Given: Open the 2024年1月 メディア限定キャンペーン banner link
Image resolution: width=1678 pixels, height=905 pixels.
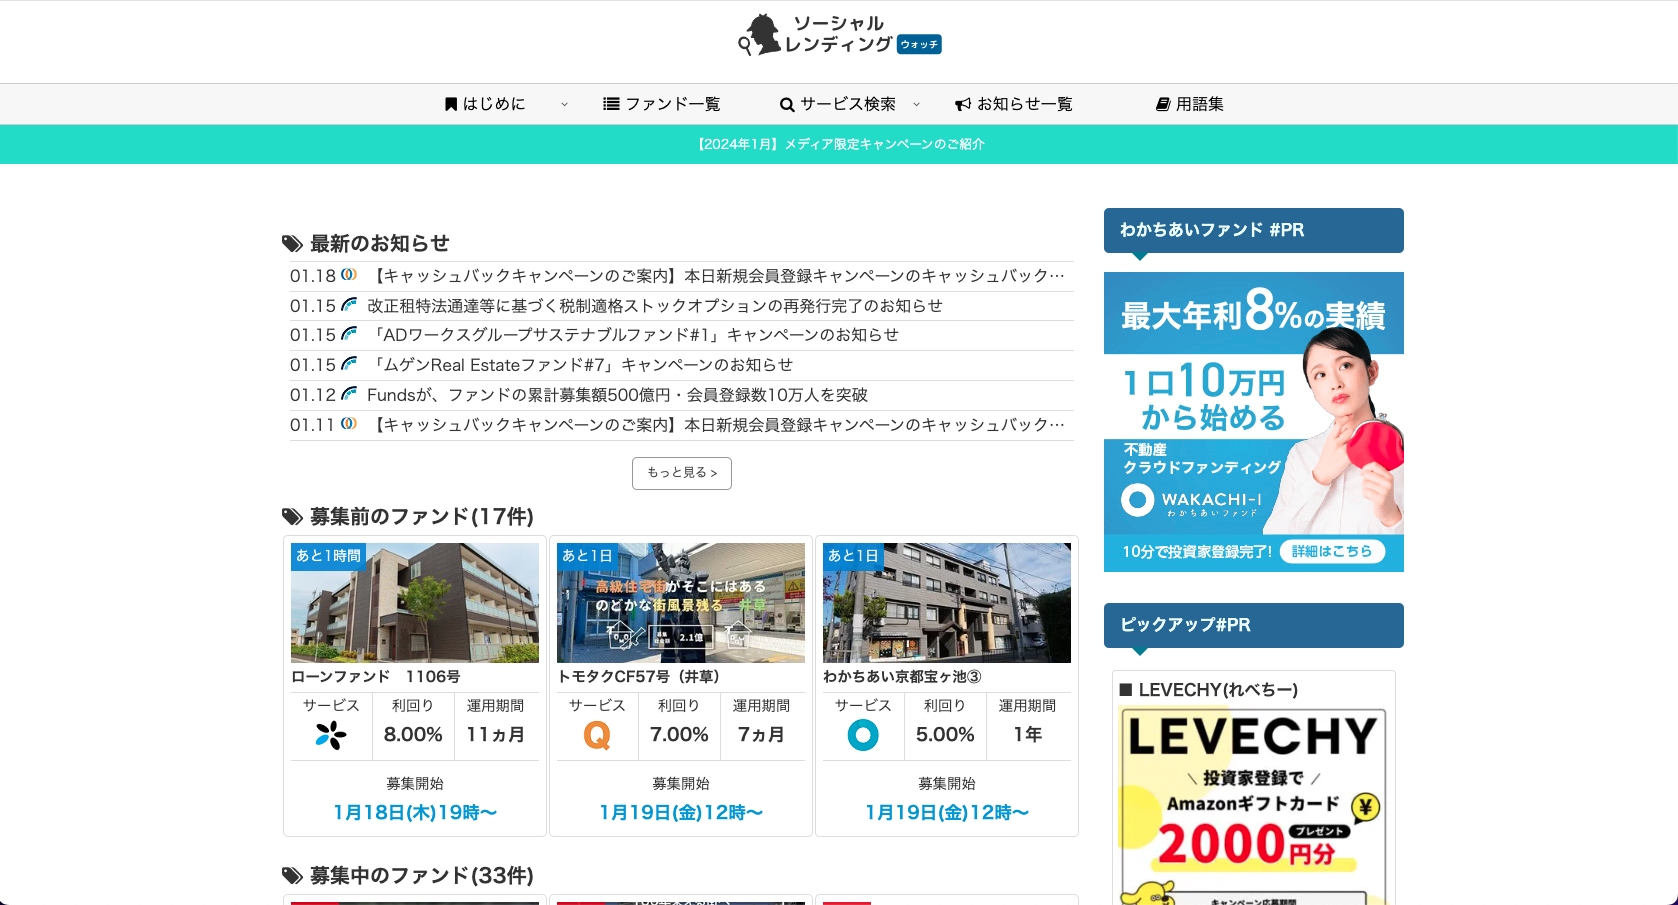Looking at the screenshot, I should 839,144.
